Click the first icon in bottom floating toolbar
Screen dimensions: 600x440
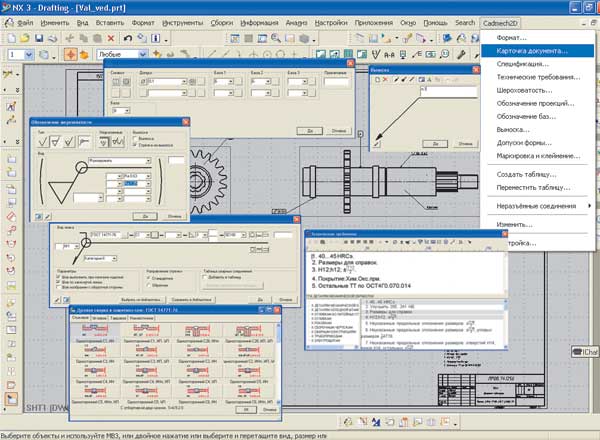click(348, 422)
